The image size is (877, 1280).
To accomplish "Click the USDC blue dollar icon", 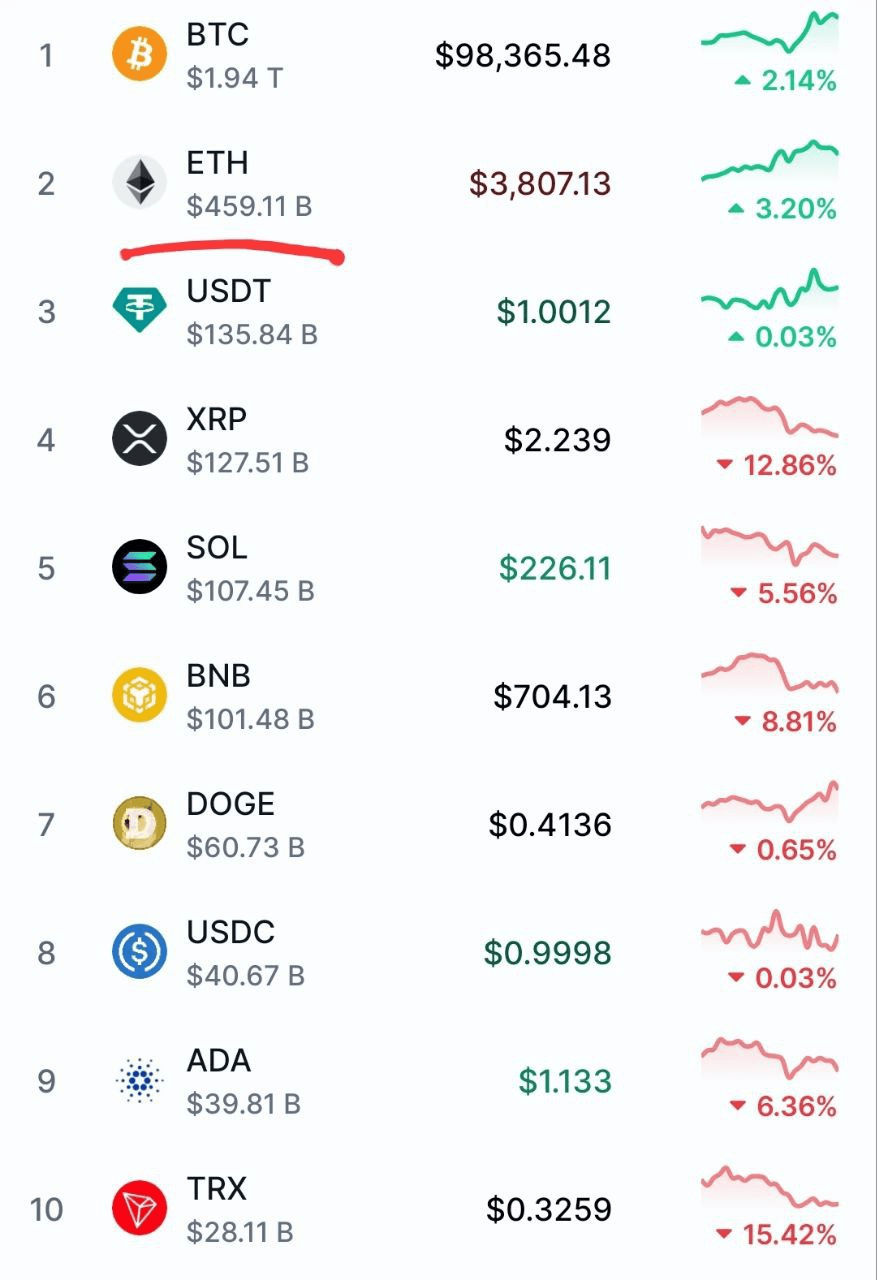I will (x=139, y=952).
